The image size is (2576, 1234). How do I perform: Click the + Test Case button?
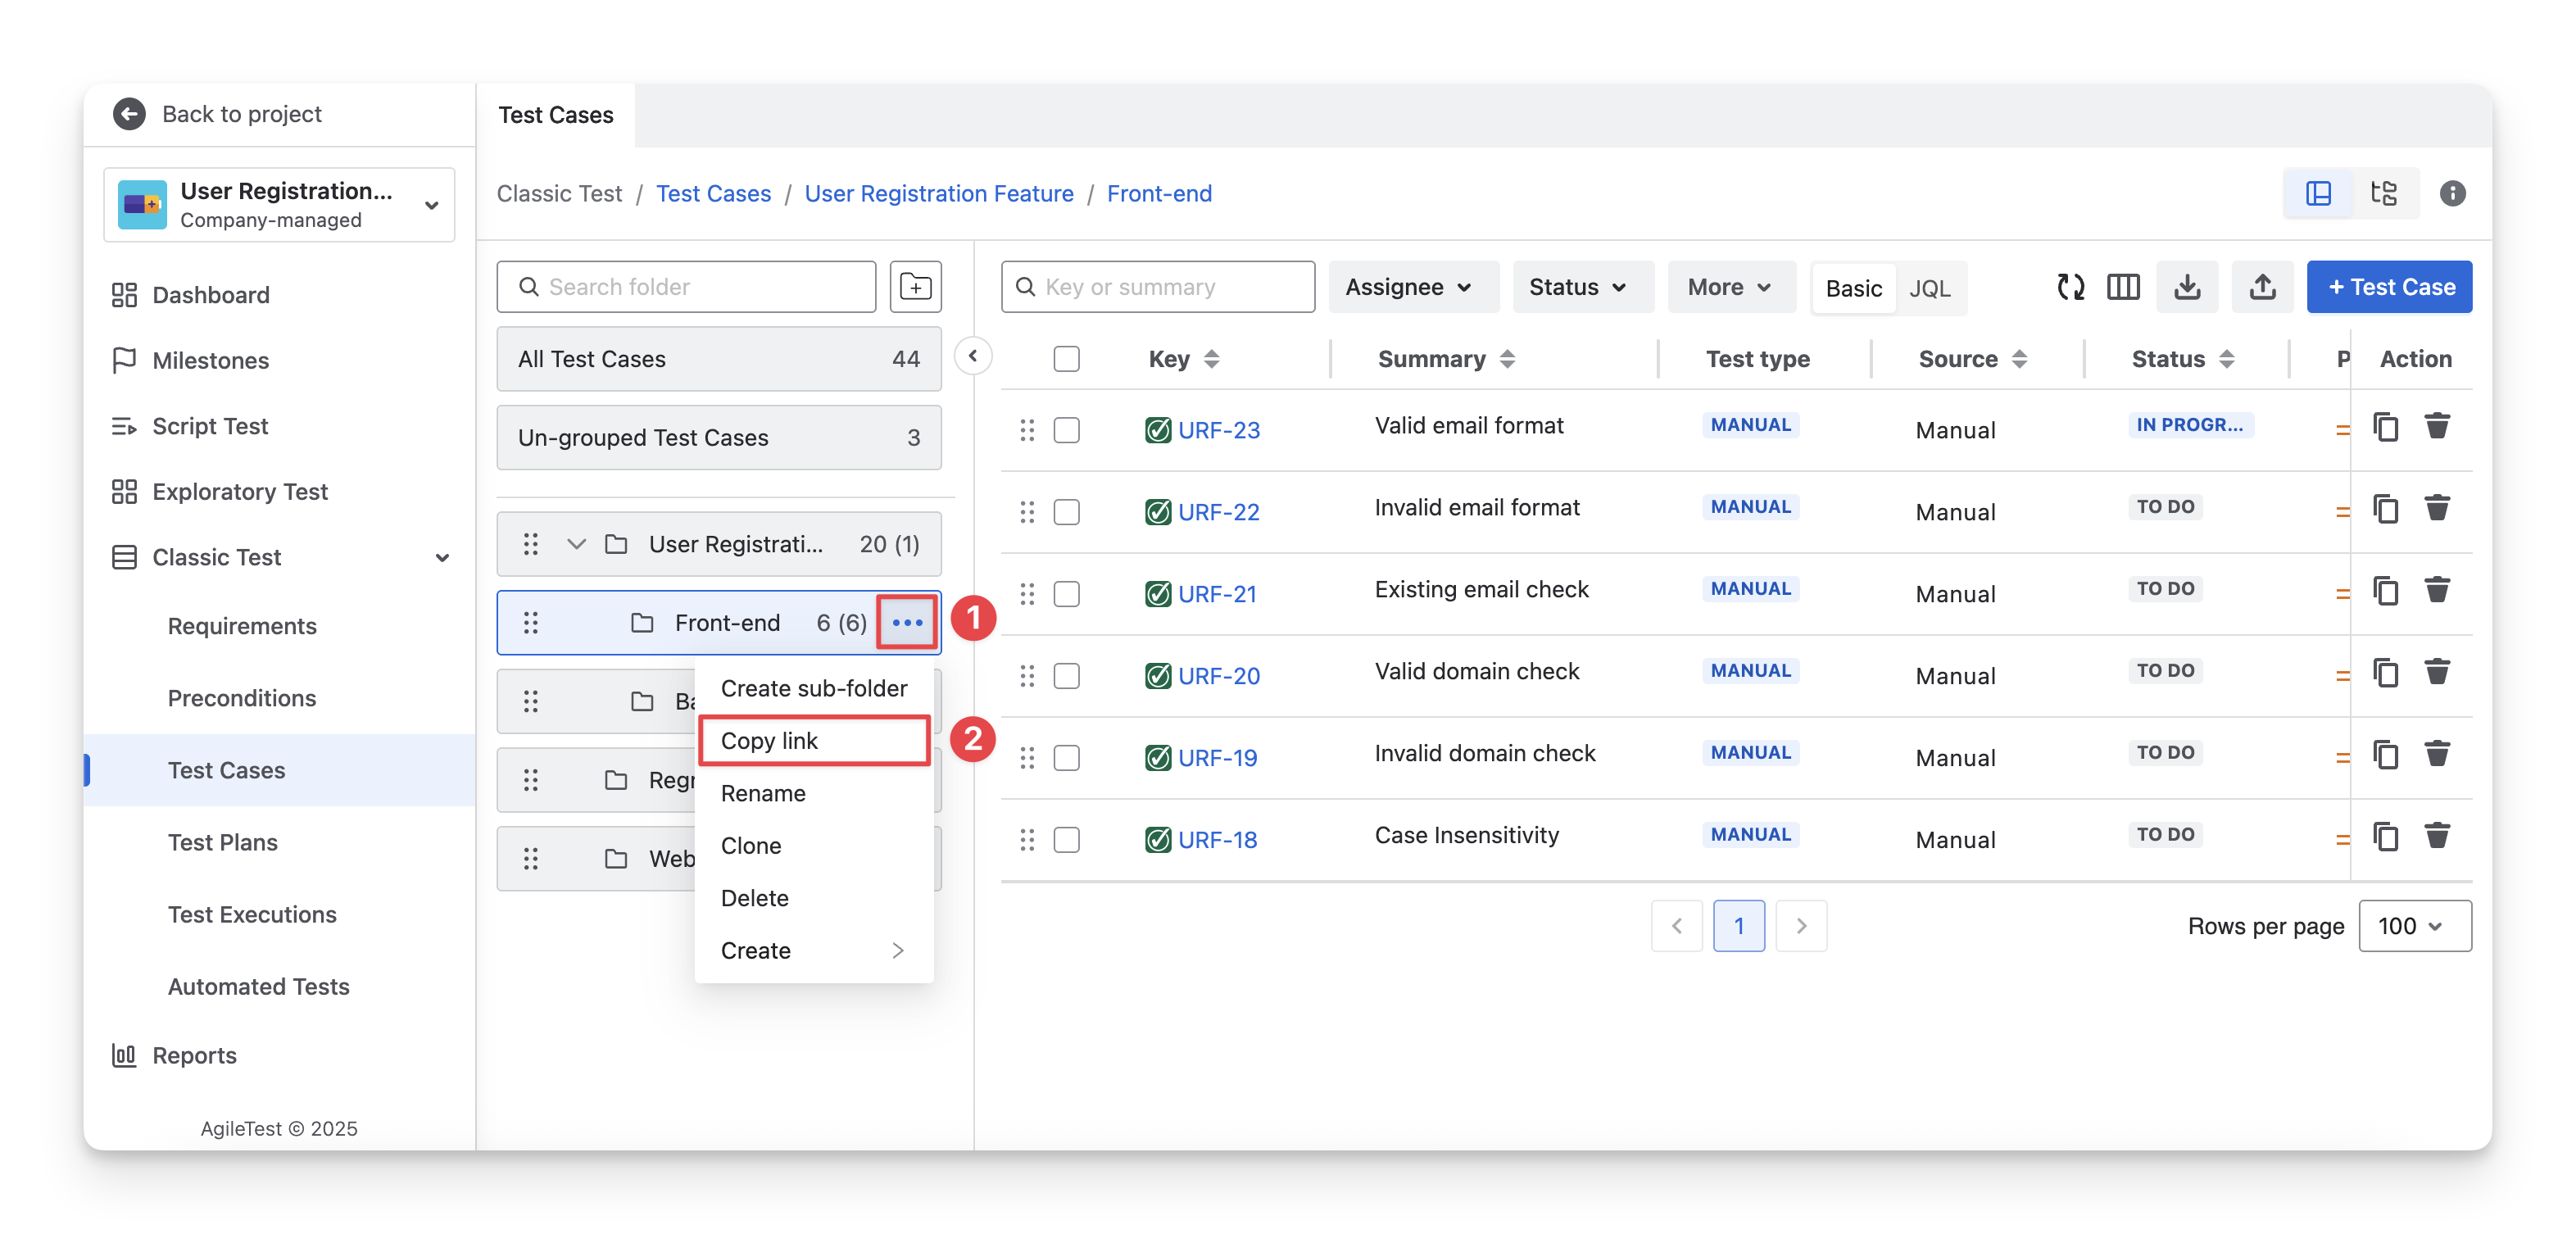(2389, 287)
